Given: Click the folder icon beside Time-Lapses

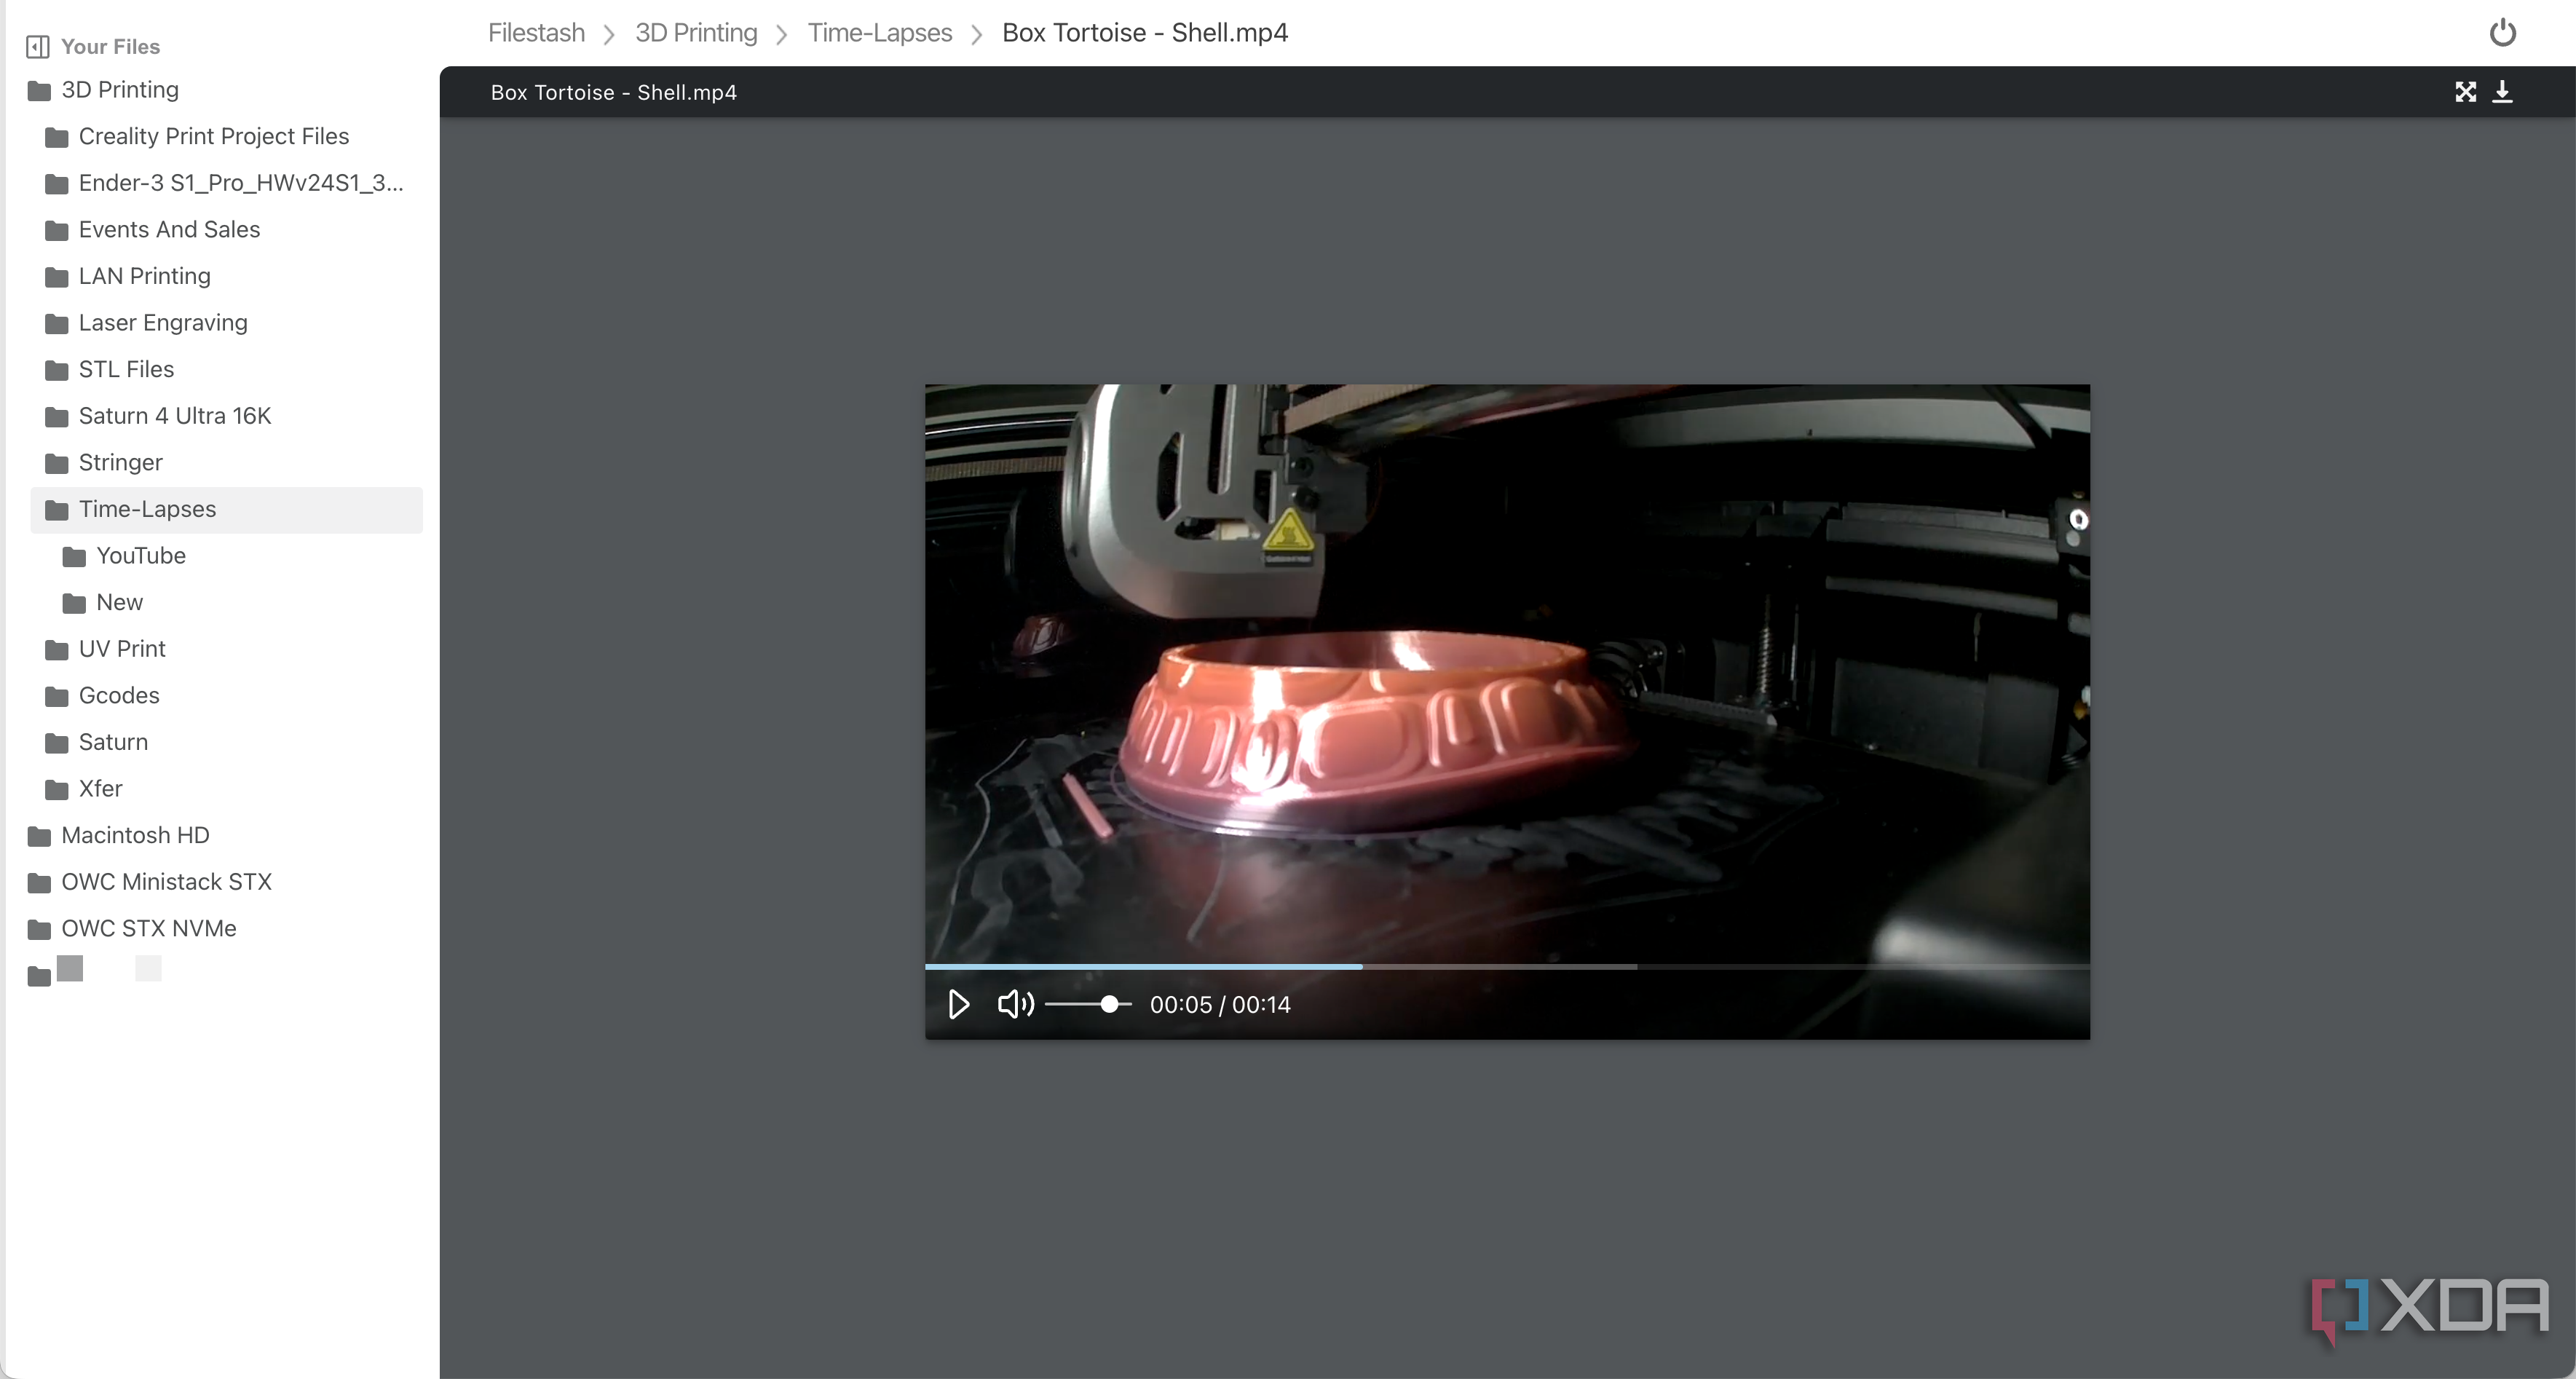Looking at the screenshot, I should (57, 510).
